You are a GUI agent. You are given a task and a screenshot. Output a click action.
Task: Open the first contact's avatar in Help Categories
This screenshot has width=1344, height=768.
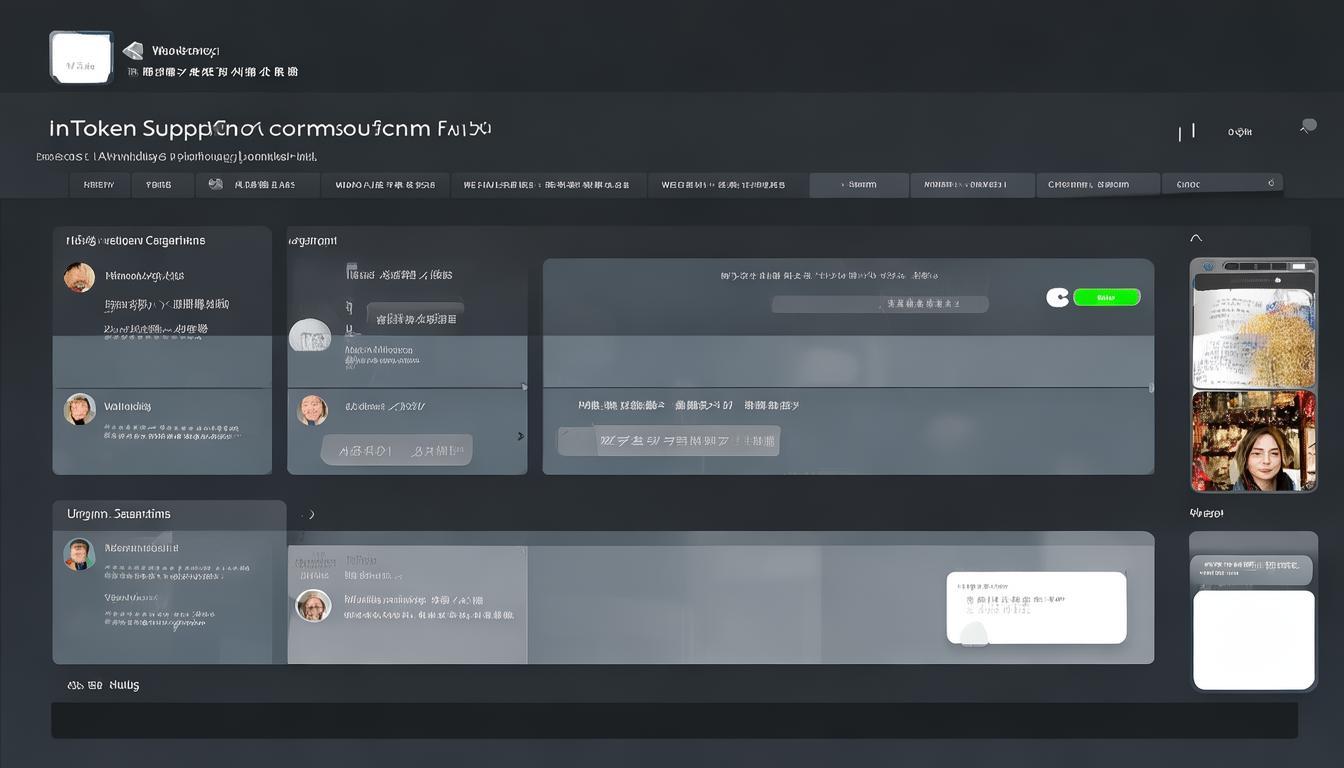(x=80, y=277)
